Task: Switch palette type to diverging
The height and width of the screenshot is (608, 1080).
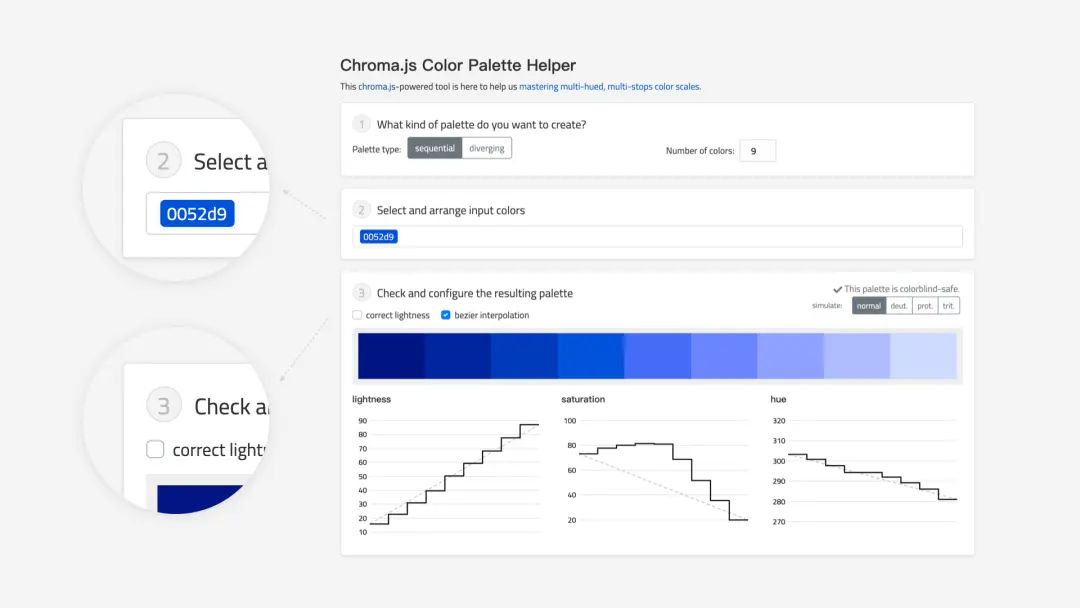Action: coord(487,148)
